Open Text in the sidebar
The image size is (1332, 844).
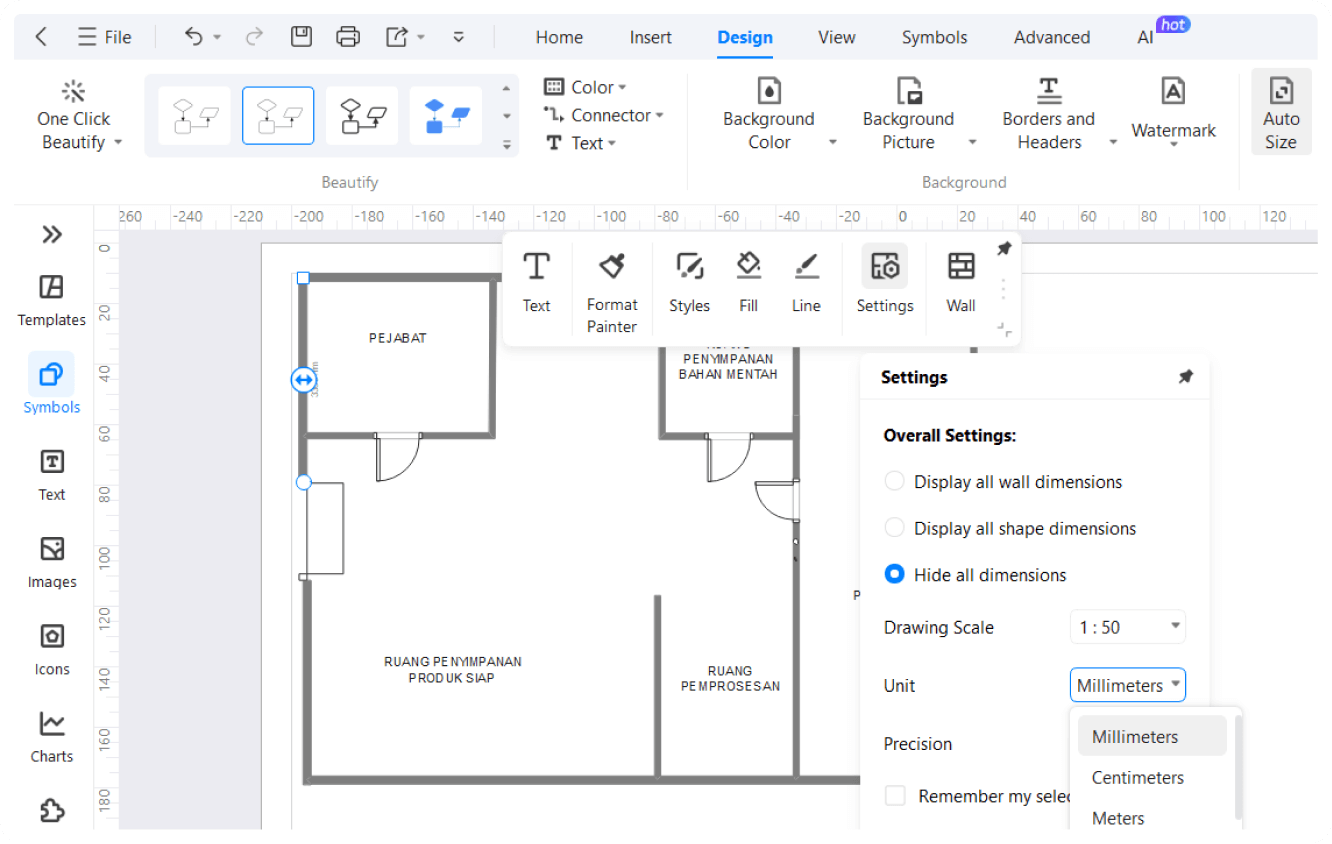tap(52, 474)
